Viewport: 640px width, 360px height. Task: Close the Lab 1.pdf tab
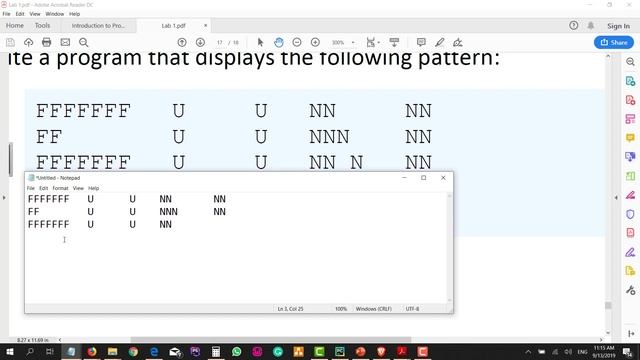(x=206, y=25)
